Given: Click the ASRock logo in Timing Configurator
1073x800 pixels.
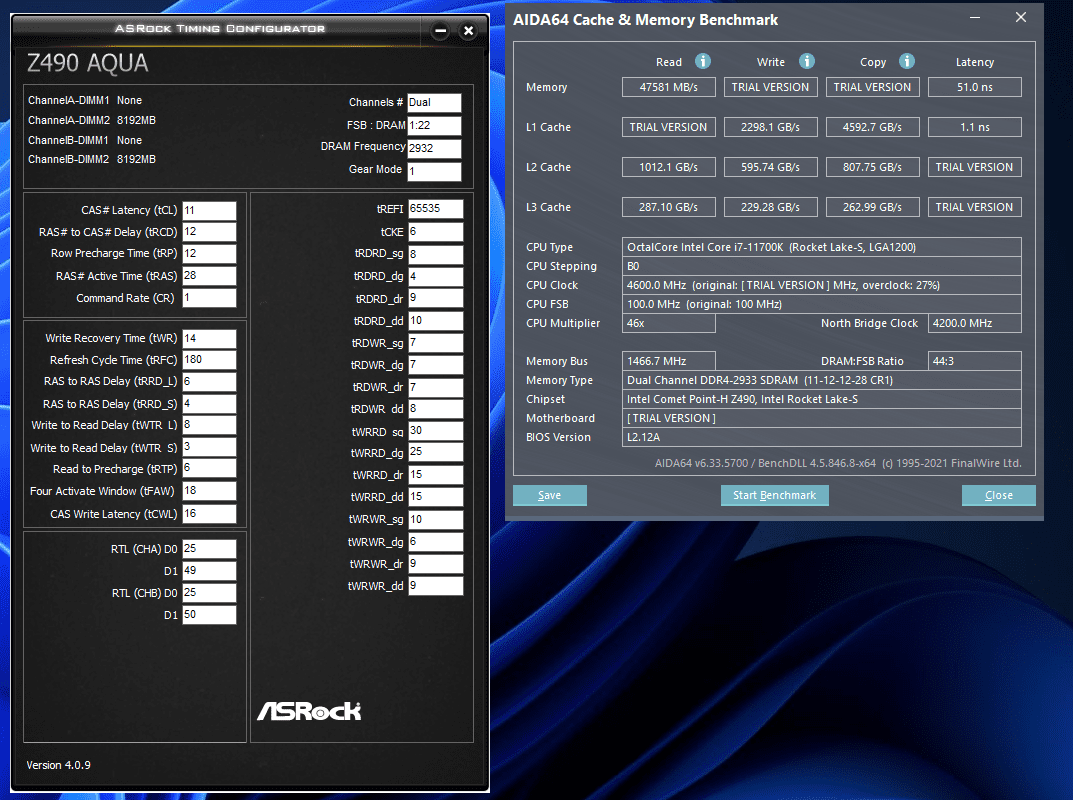Looking at the screenshot, I should (309, 711).
